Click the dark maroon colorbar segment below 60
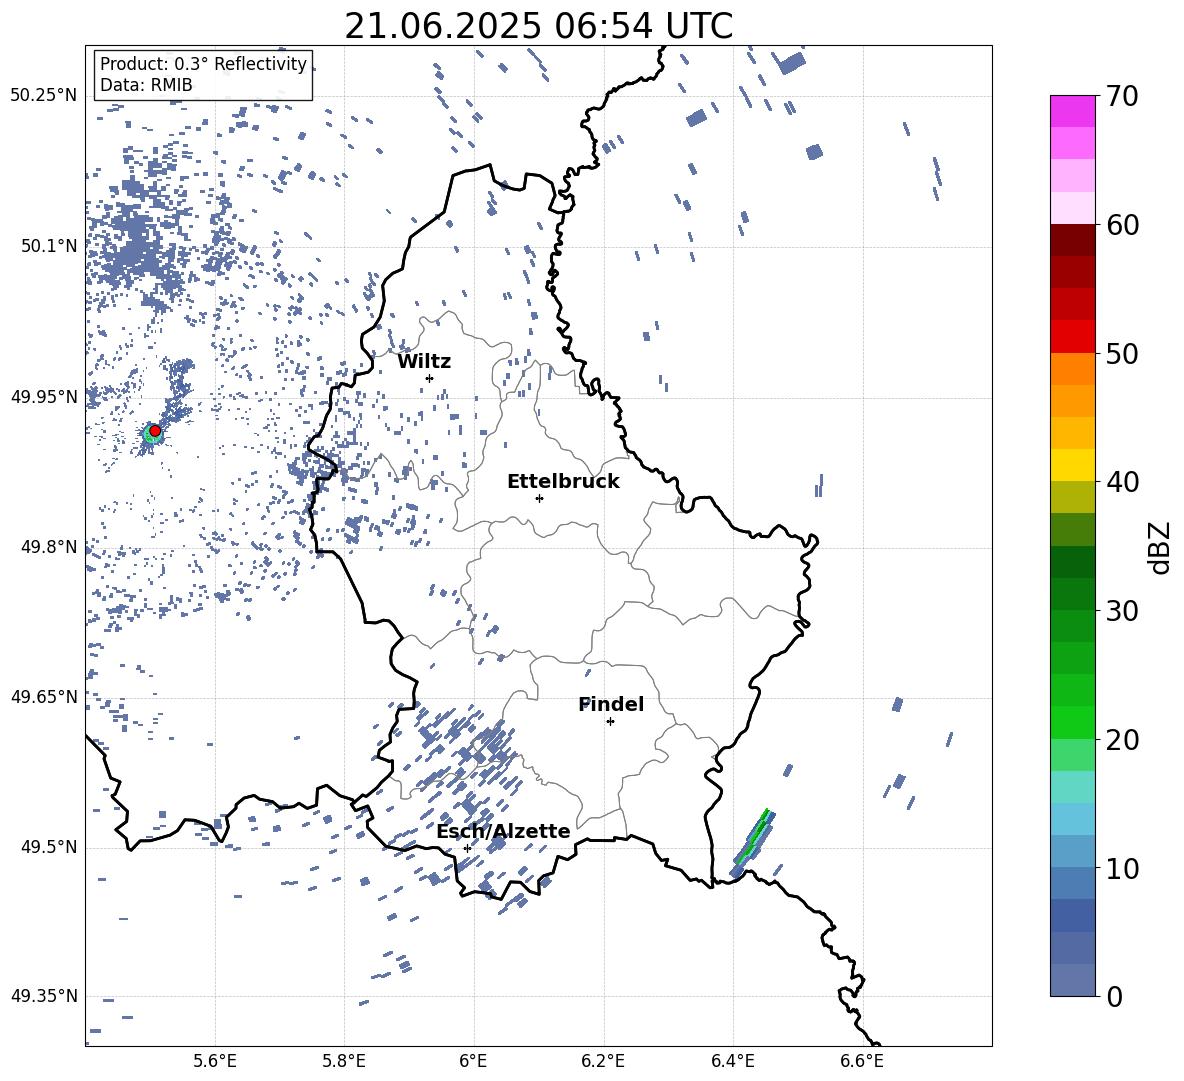Image resolution: width=1184 pixels, height=1081 pixels. [x=1072, y=240]
